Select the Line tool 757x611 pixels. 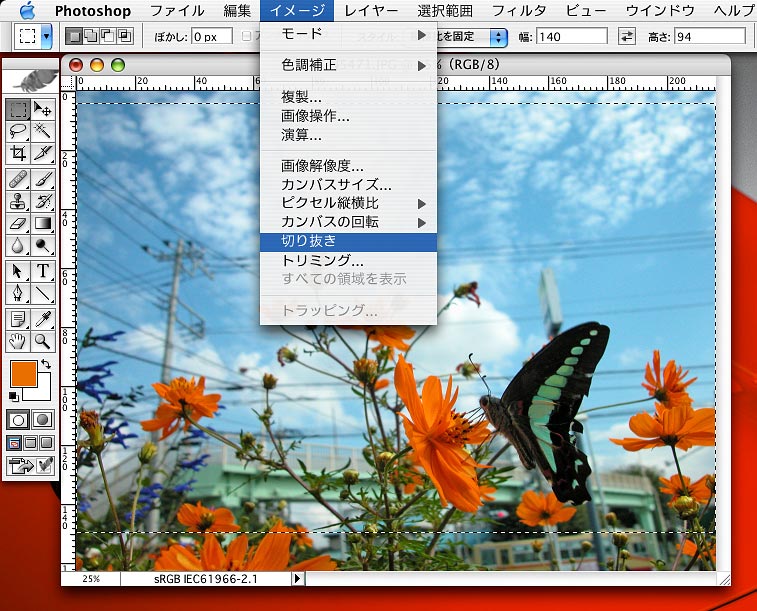[43, 293]
